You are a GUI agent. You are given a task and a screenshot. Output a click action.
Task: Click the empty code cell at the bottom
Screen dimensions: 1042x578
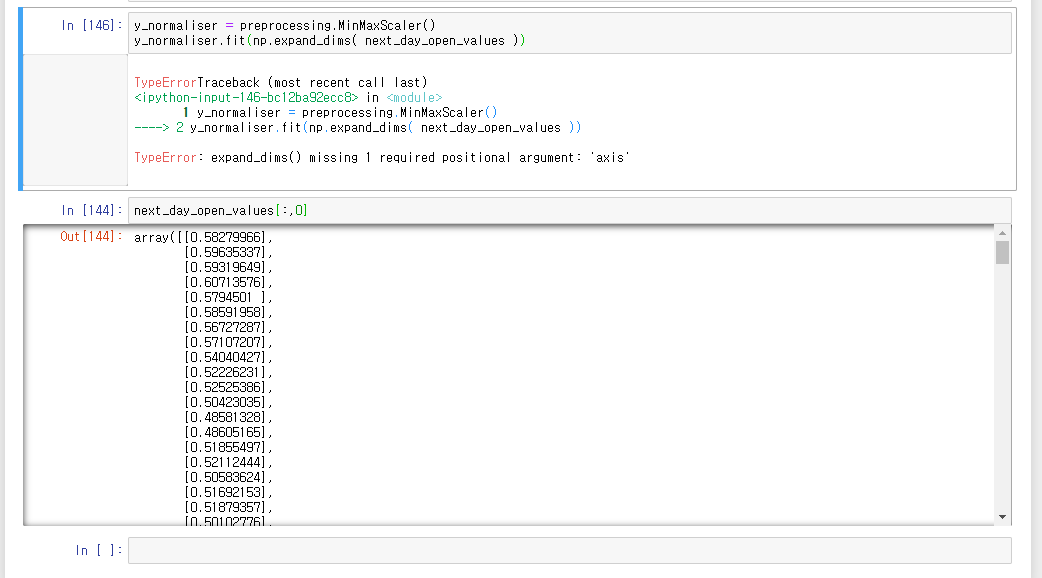570,550
